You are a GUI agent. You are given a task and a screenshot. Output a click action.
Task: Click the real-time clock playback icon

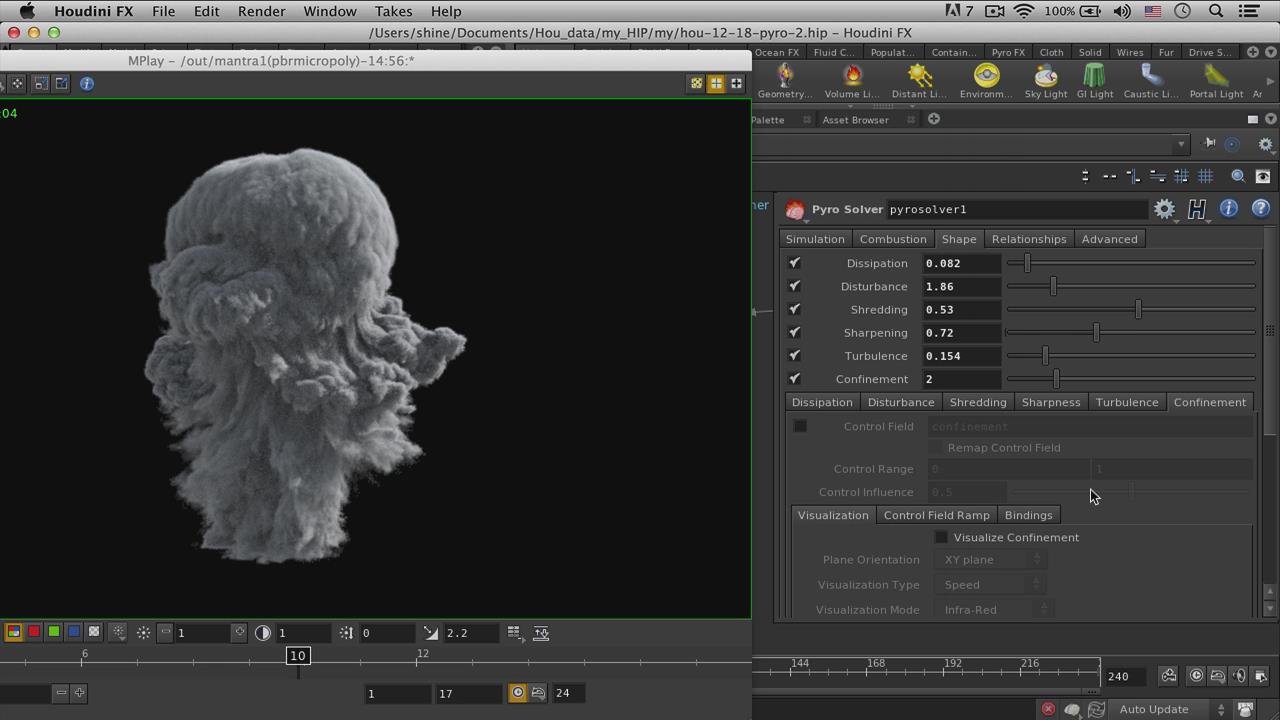[1196, 676]
